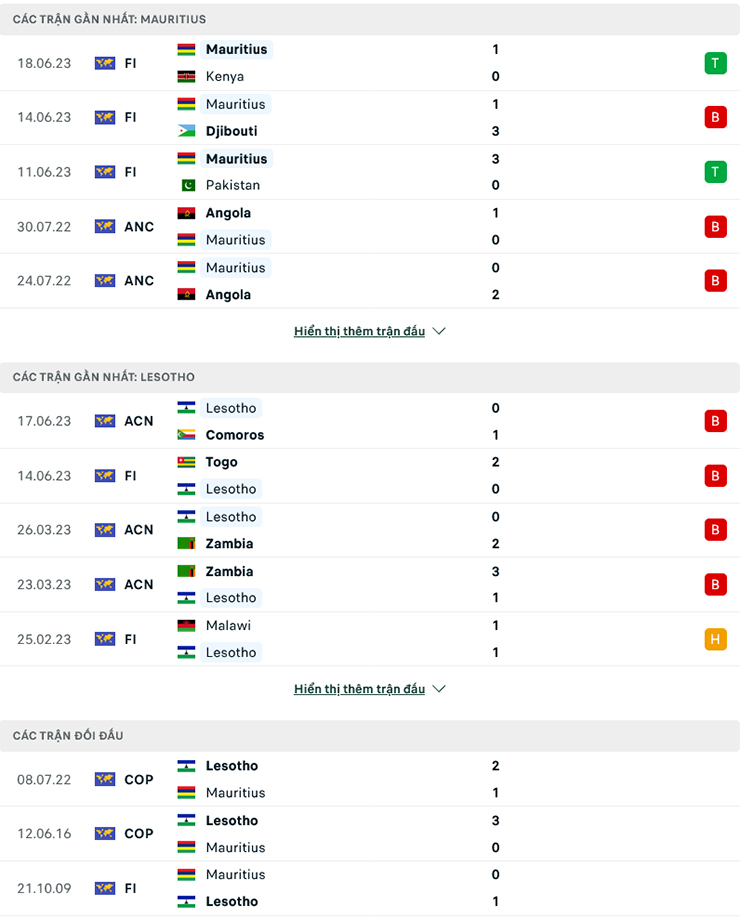740x919 pixels.
Task: Select the Kenya flag icon
Action: point(186,76)
